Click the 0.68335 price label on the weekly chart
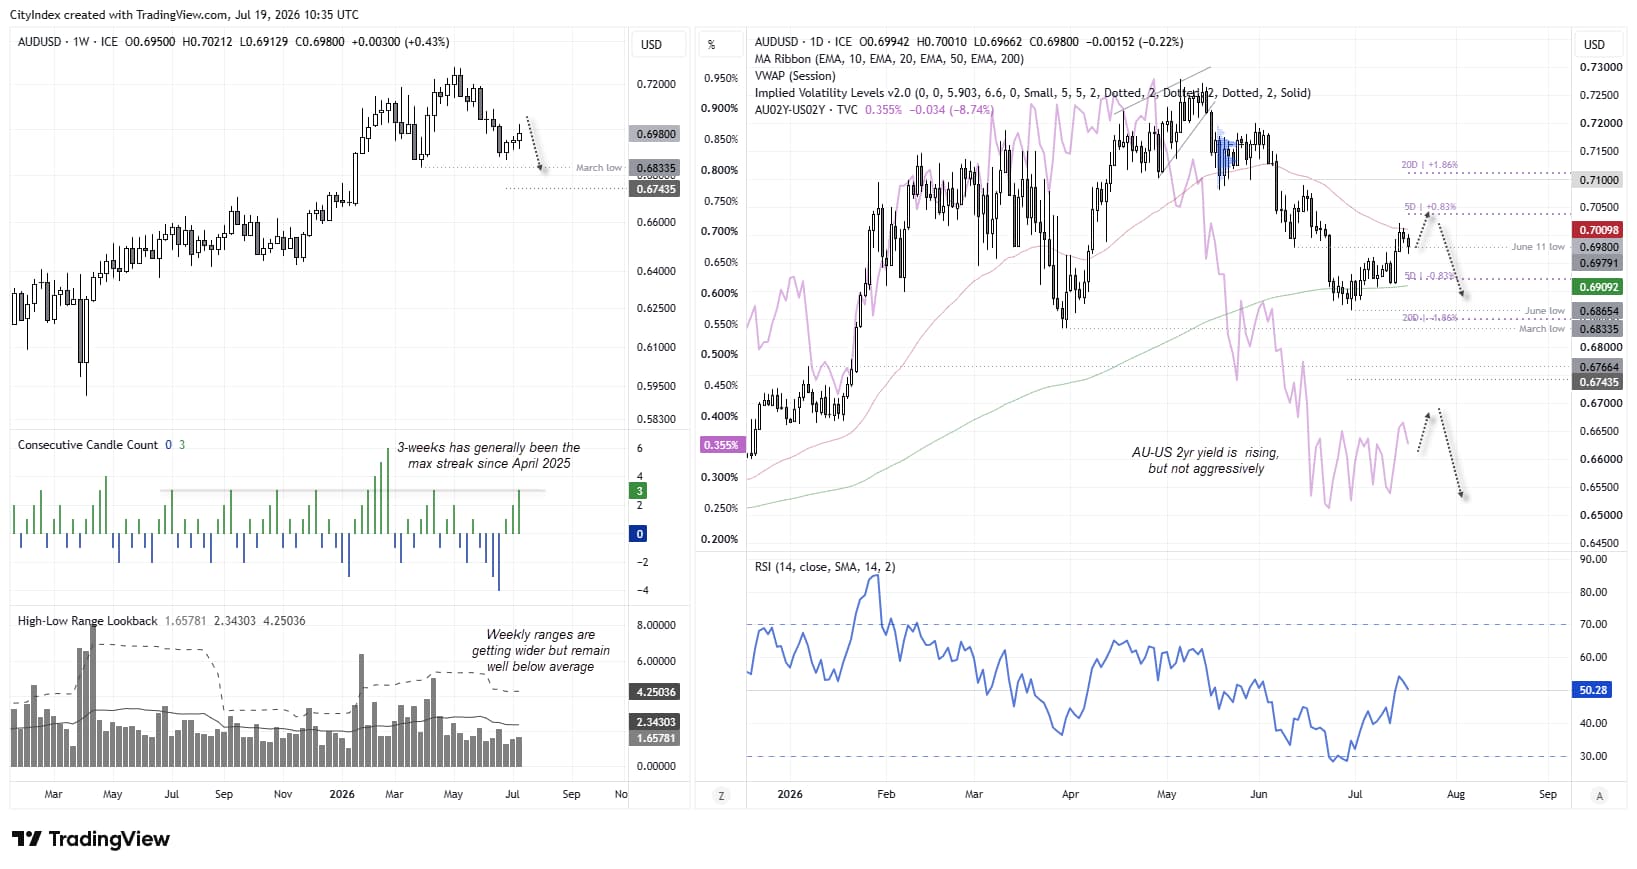Screen dimensions: 1637x869 pyautogui.click(x=656, y=168)
